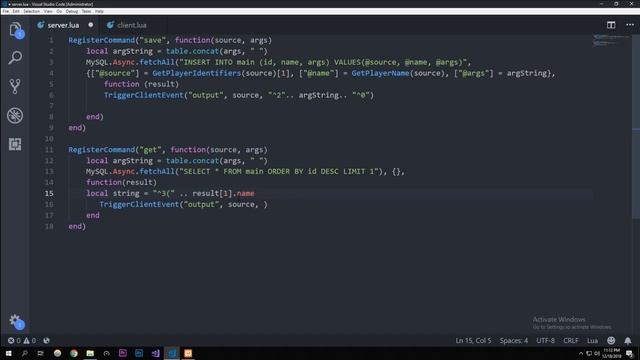Open Adobe Premiere from the taskbar

tap(122, 353)
